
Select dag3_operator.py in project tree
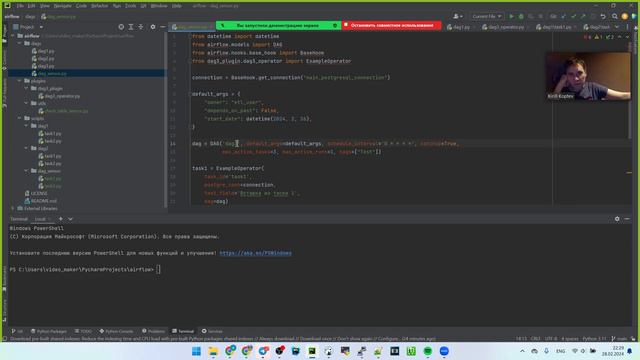[x=62, y=96]
